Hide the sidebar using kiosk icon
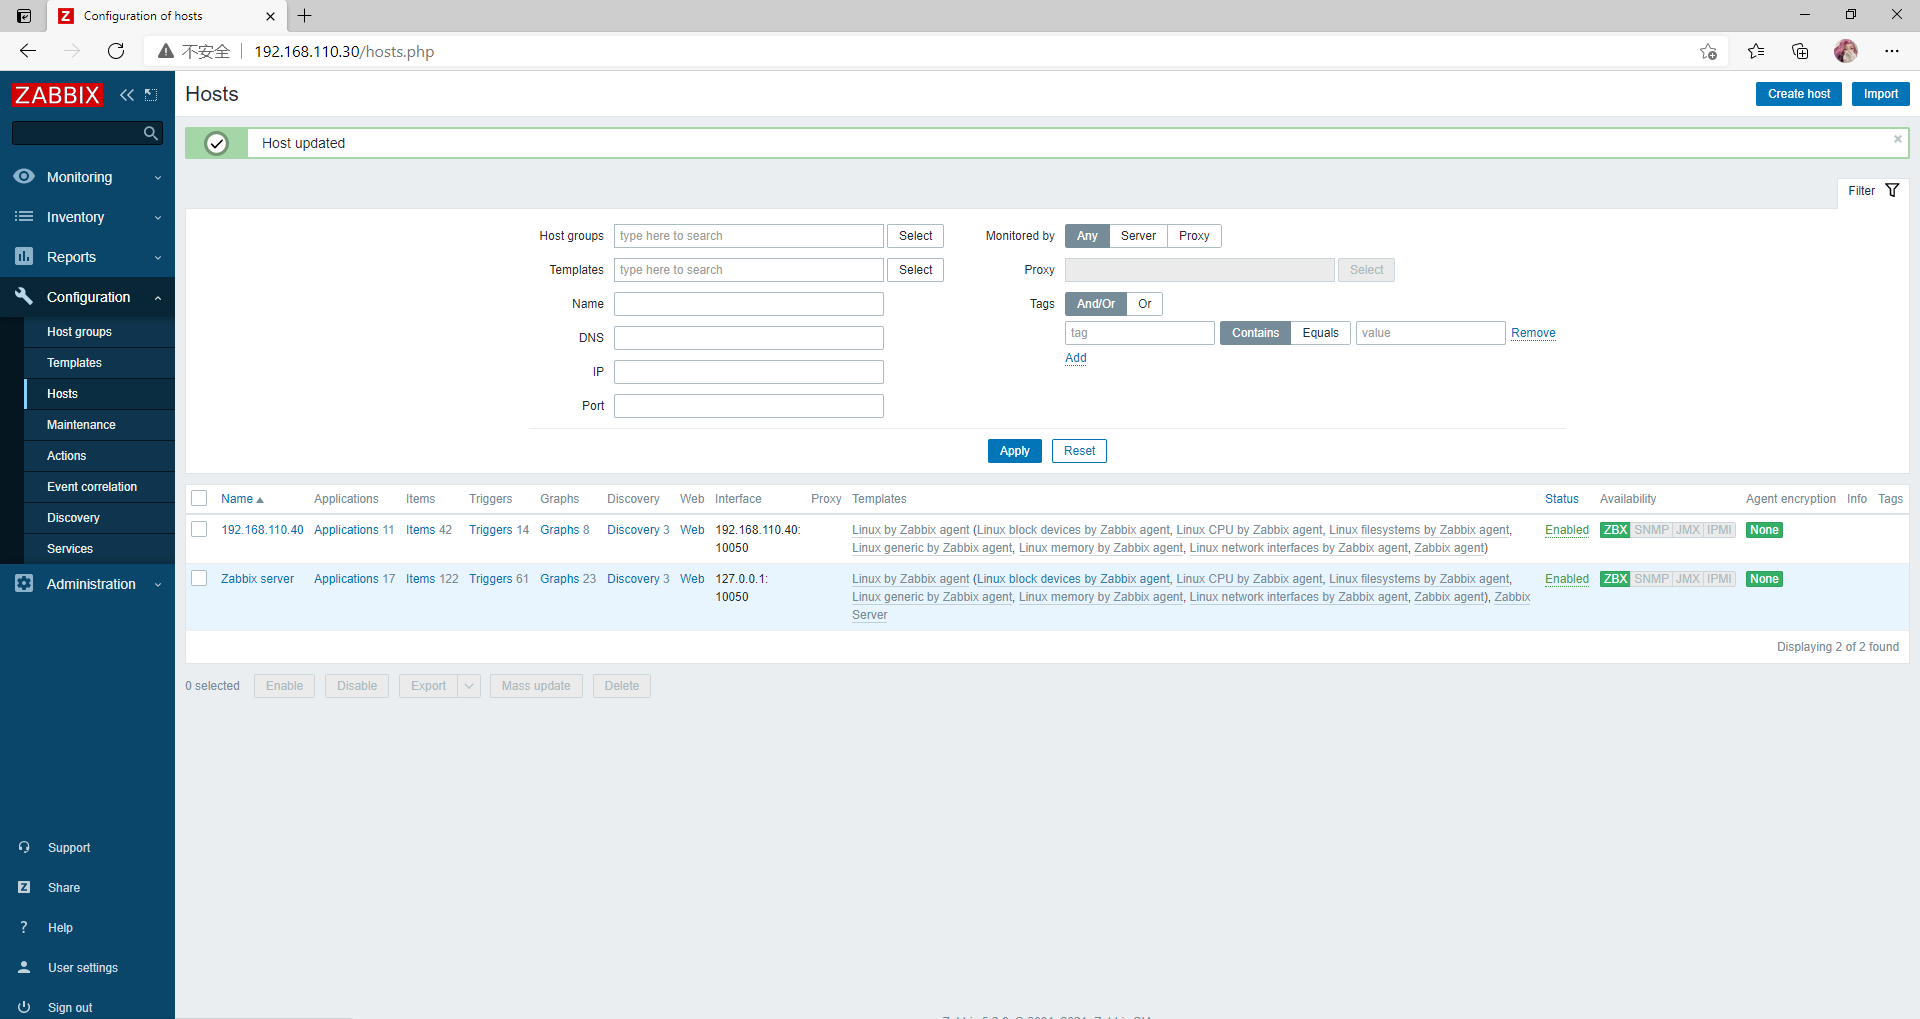Viewport: 1920px width, 1019px height. coord(151,95)
